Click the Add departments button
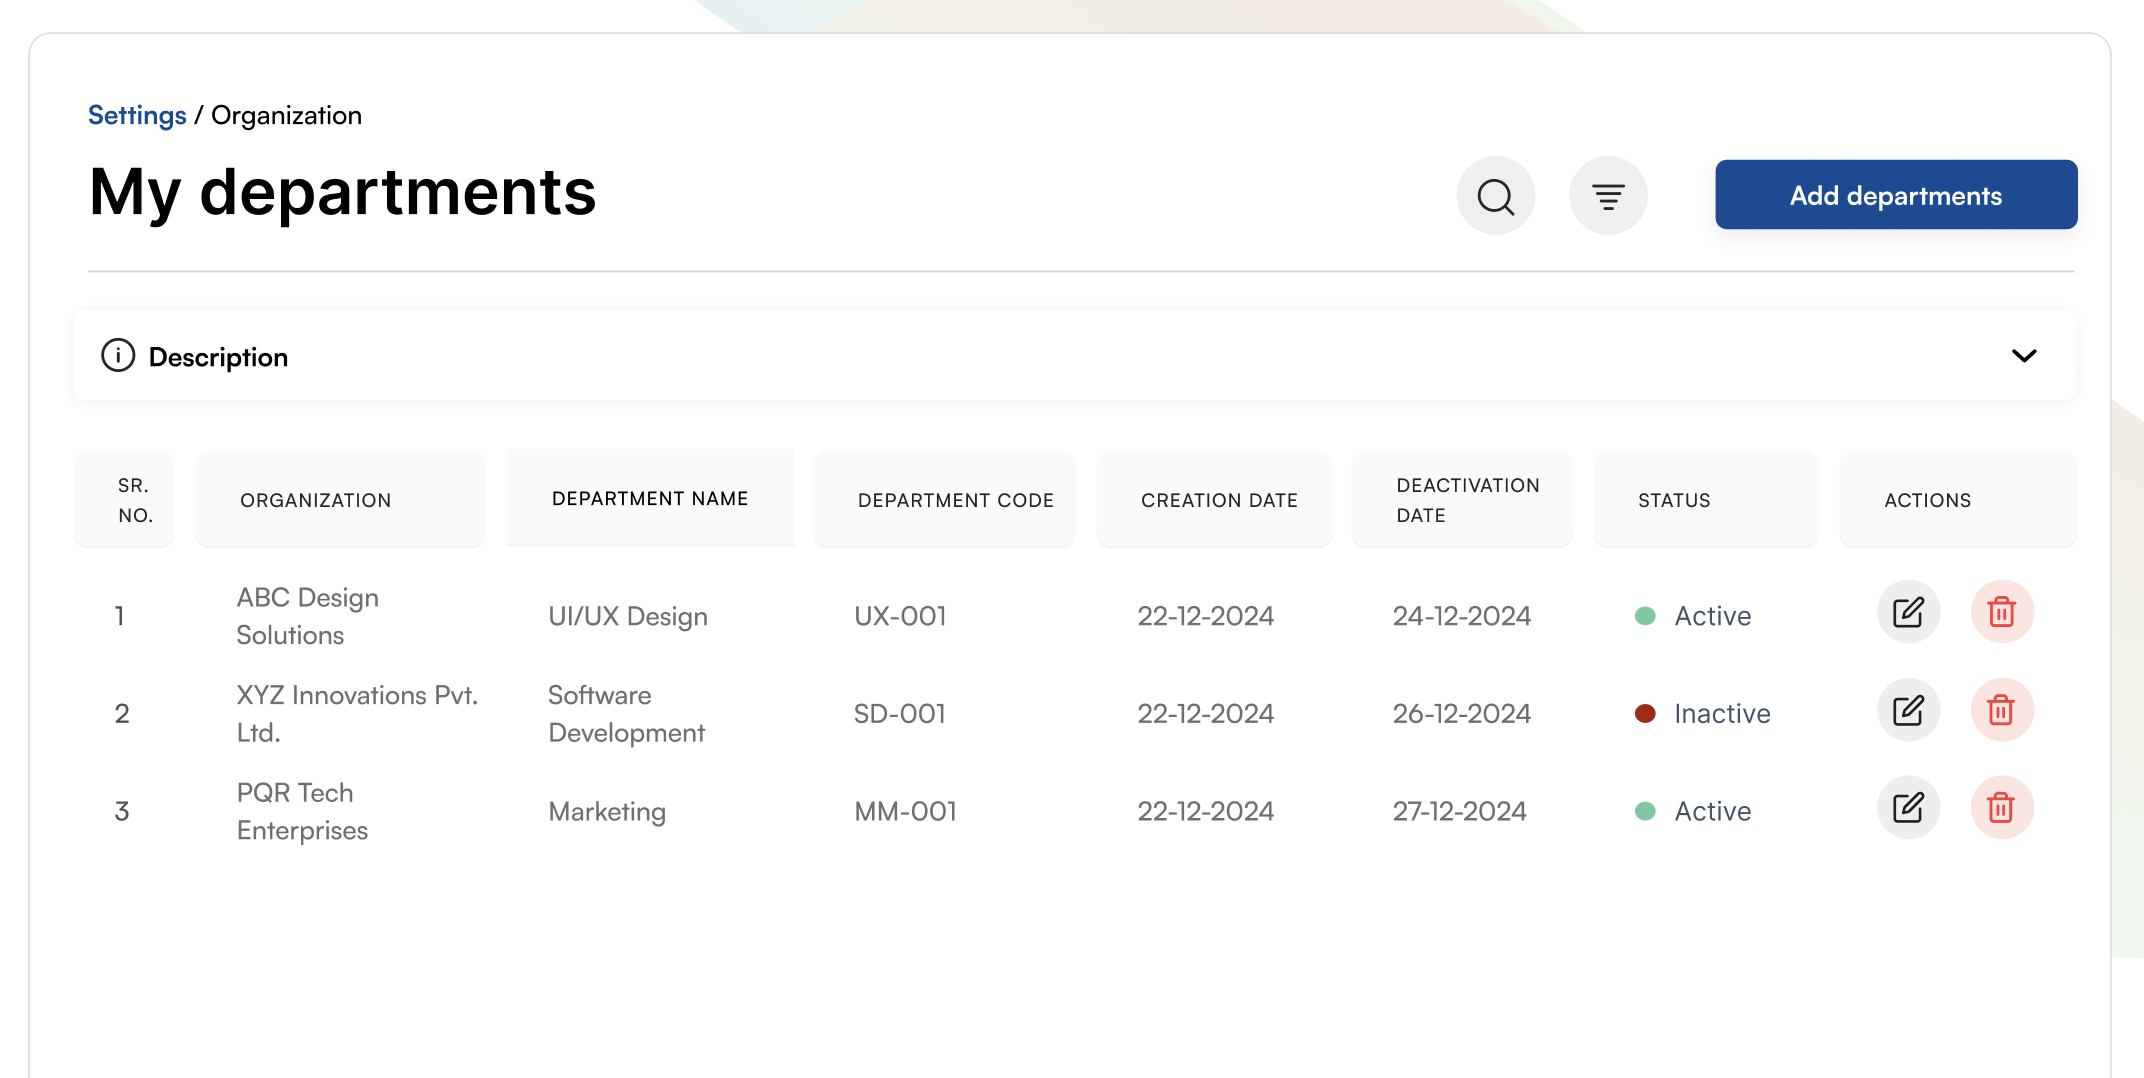Viewport: 2144px width, 1078px height. tap(1895, 195)
